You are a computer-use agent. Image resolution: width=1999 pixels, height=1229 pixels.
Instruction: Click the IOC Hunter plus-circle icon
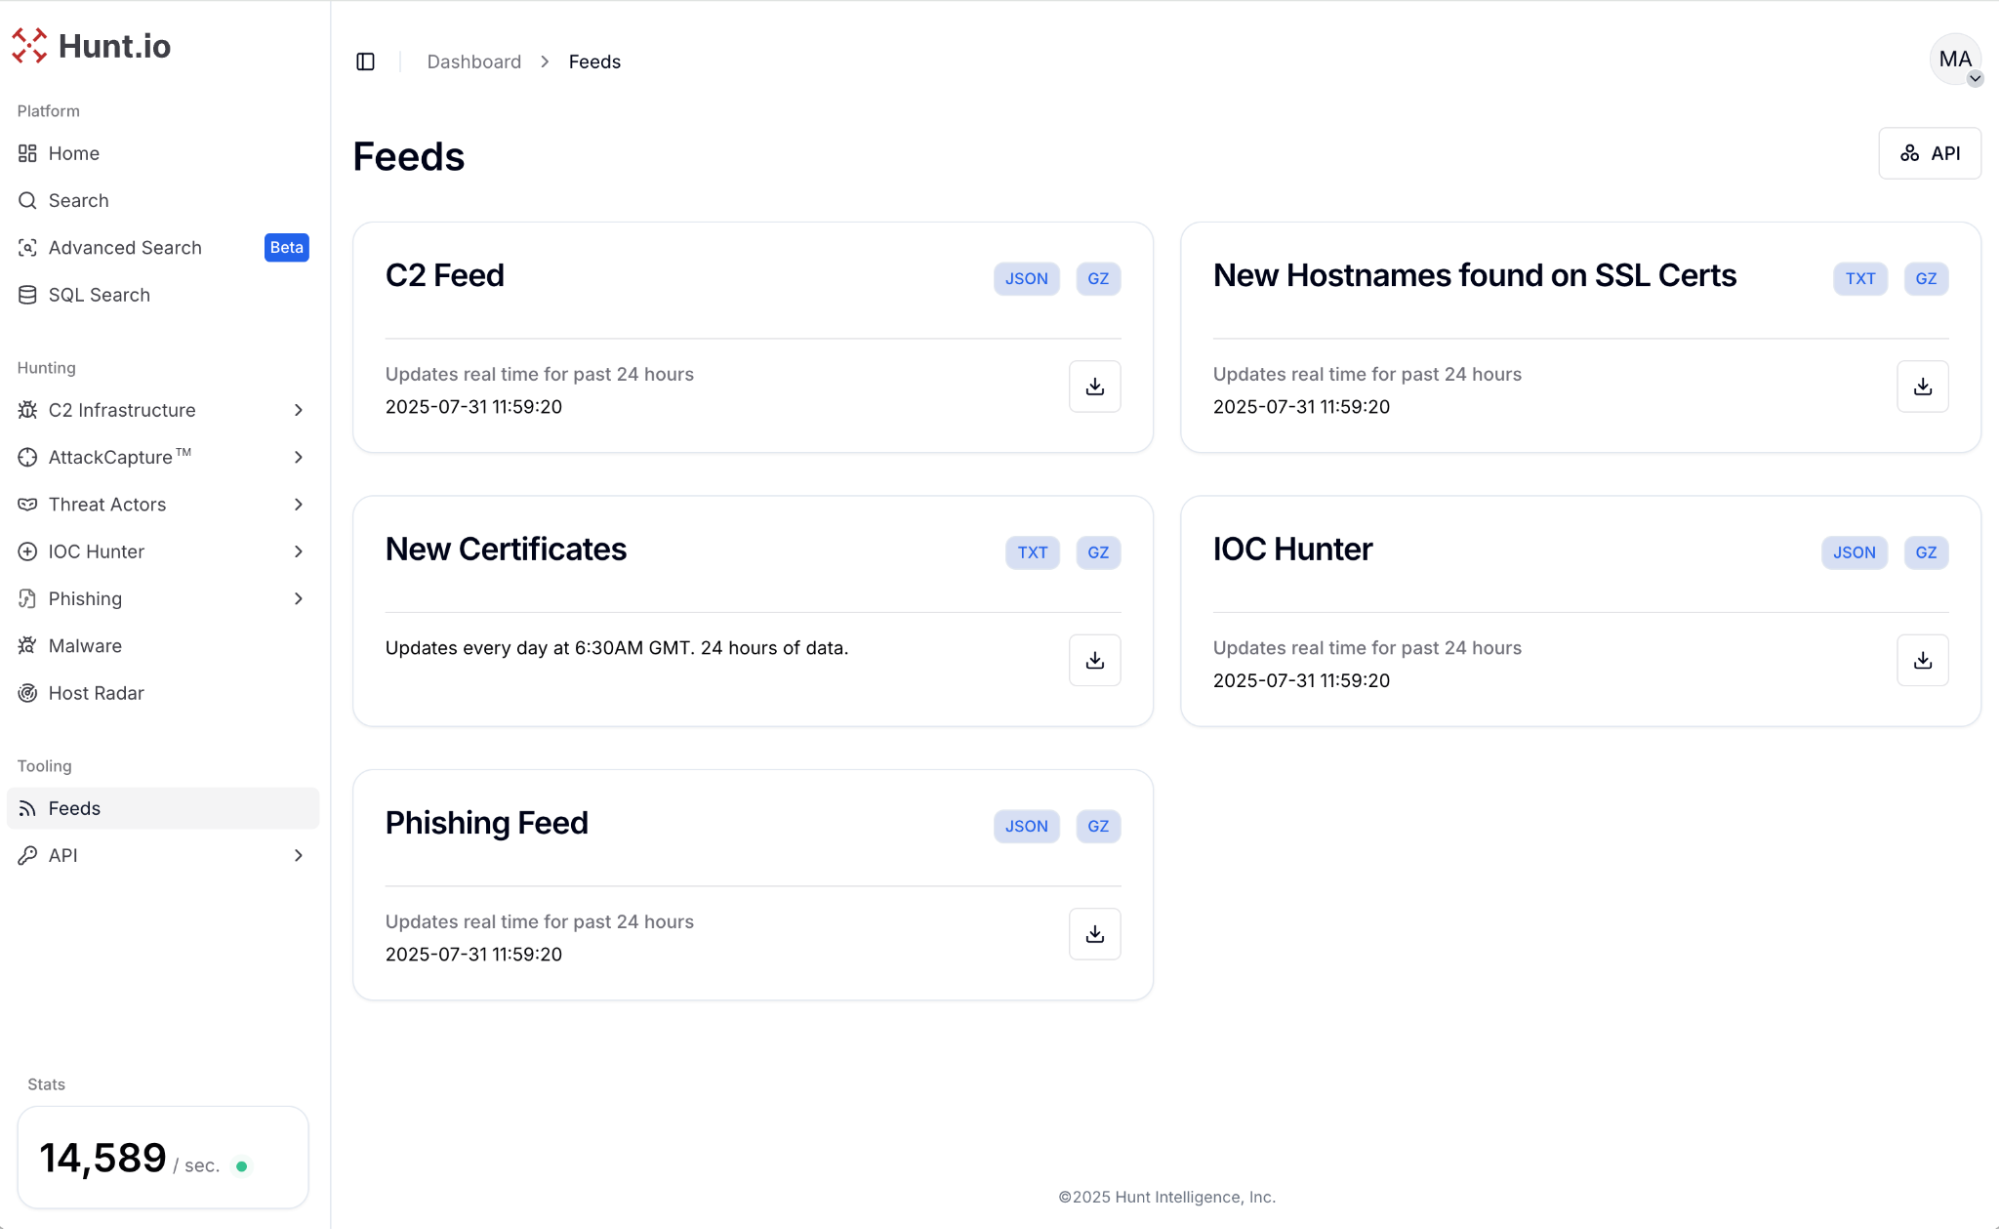coord(27,551)
